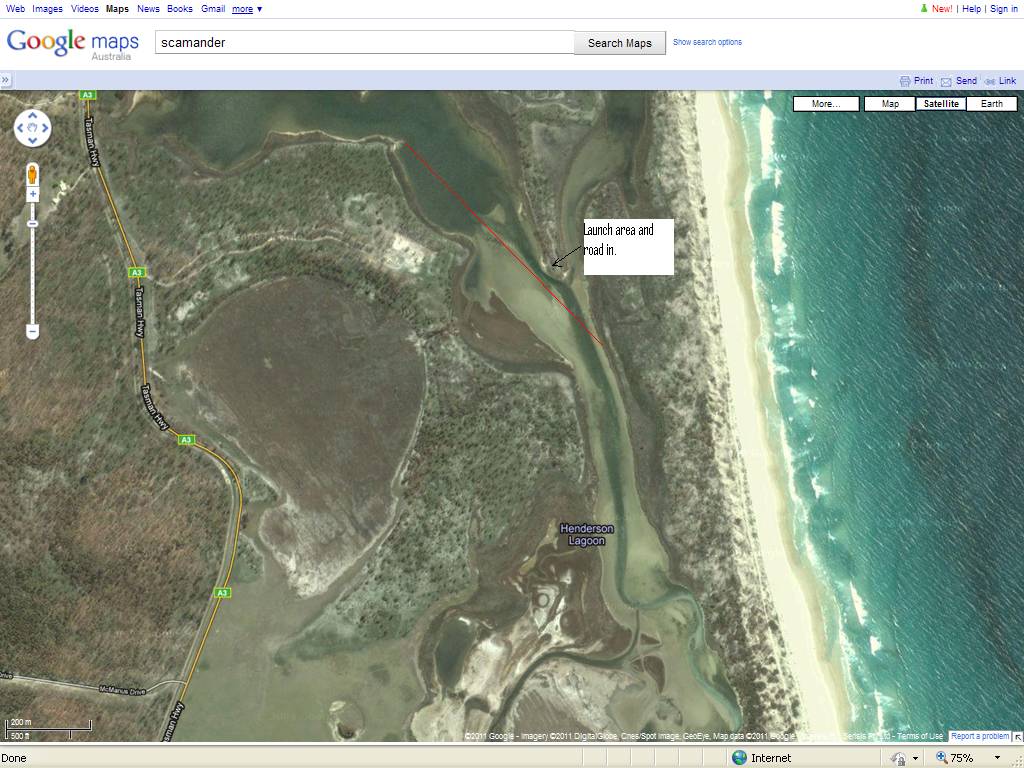Open the Report a problem link
The width and height of the screenshot is (1024, 768).
coord(980,735)
